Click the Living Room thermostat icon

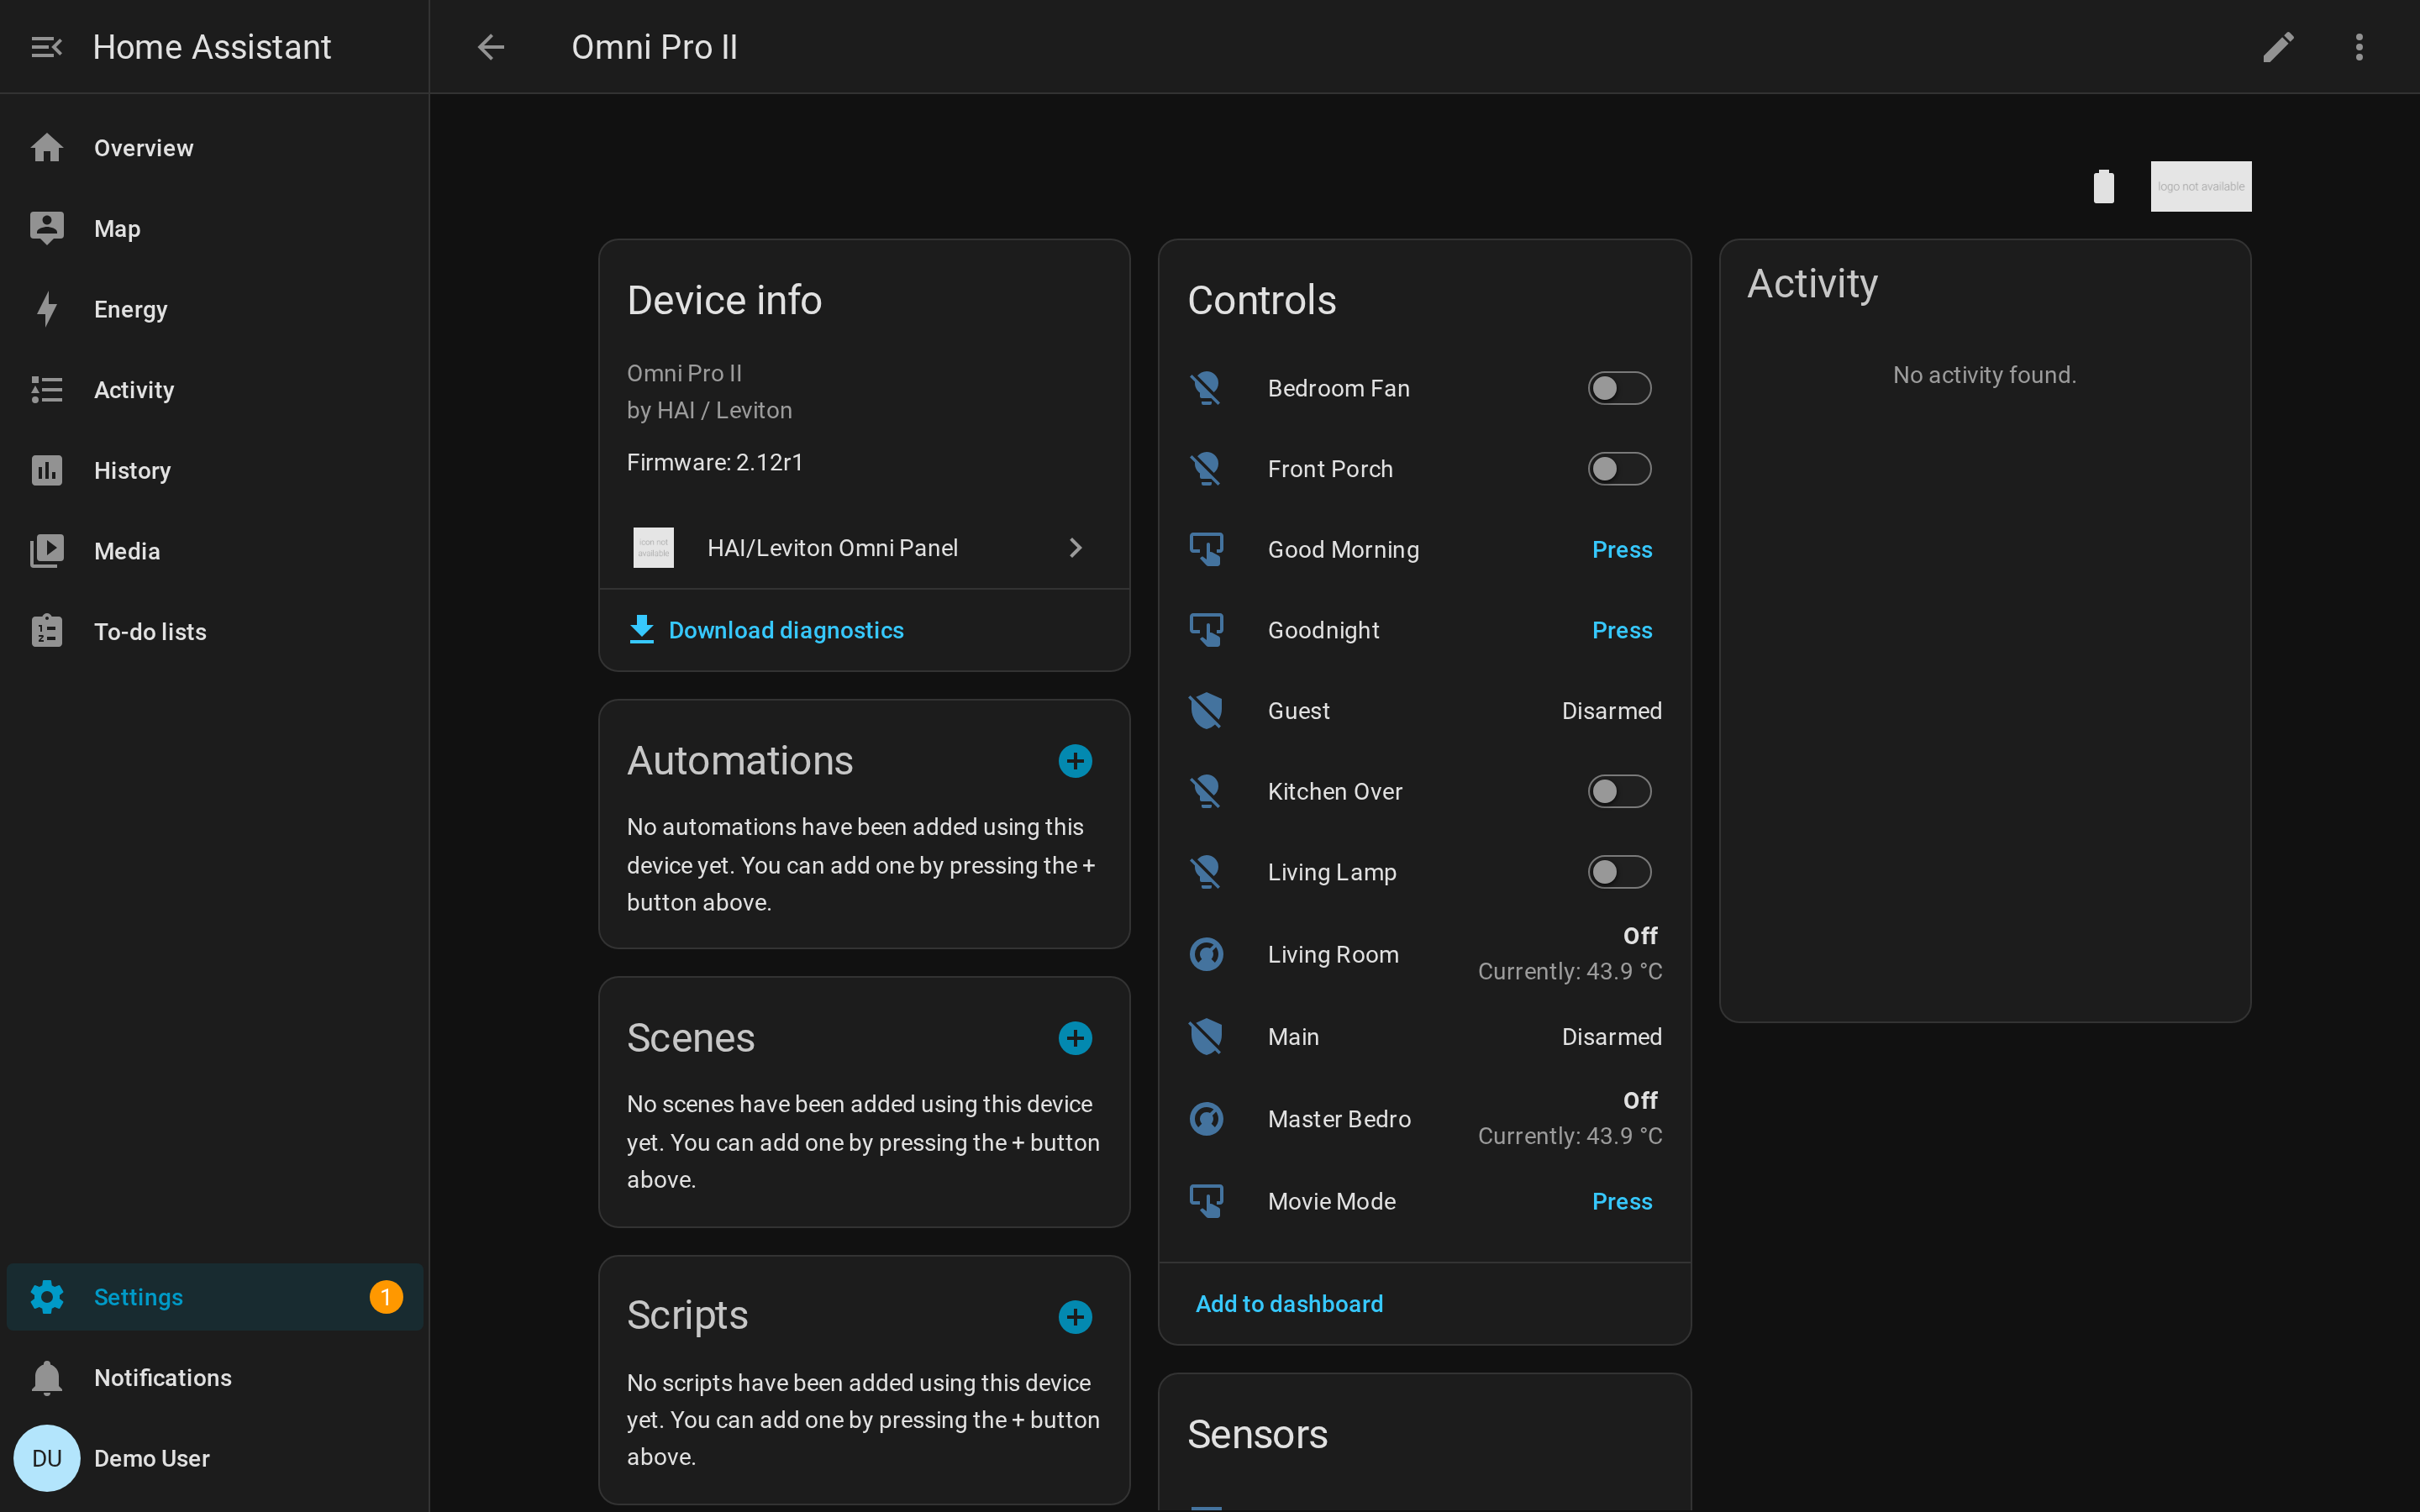[x=1206, y=955]
